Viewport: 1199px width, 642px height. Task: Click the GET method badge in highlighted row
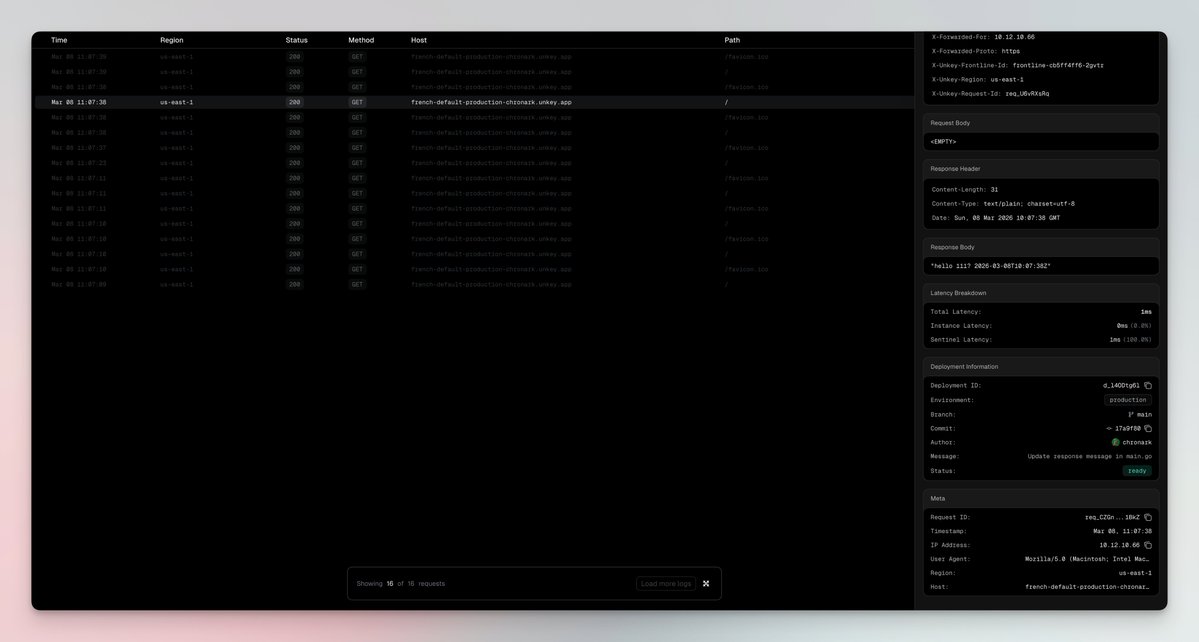(x=357, y=102)
